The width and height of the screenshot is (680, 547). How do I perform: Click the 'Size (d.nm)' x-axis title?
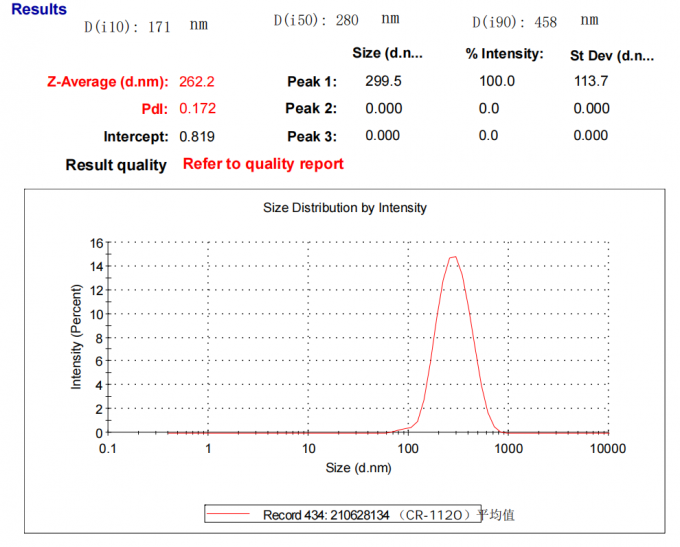(357, 467)
